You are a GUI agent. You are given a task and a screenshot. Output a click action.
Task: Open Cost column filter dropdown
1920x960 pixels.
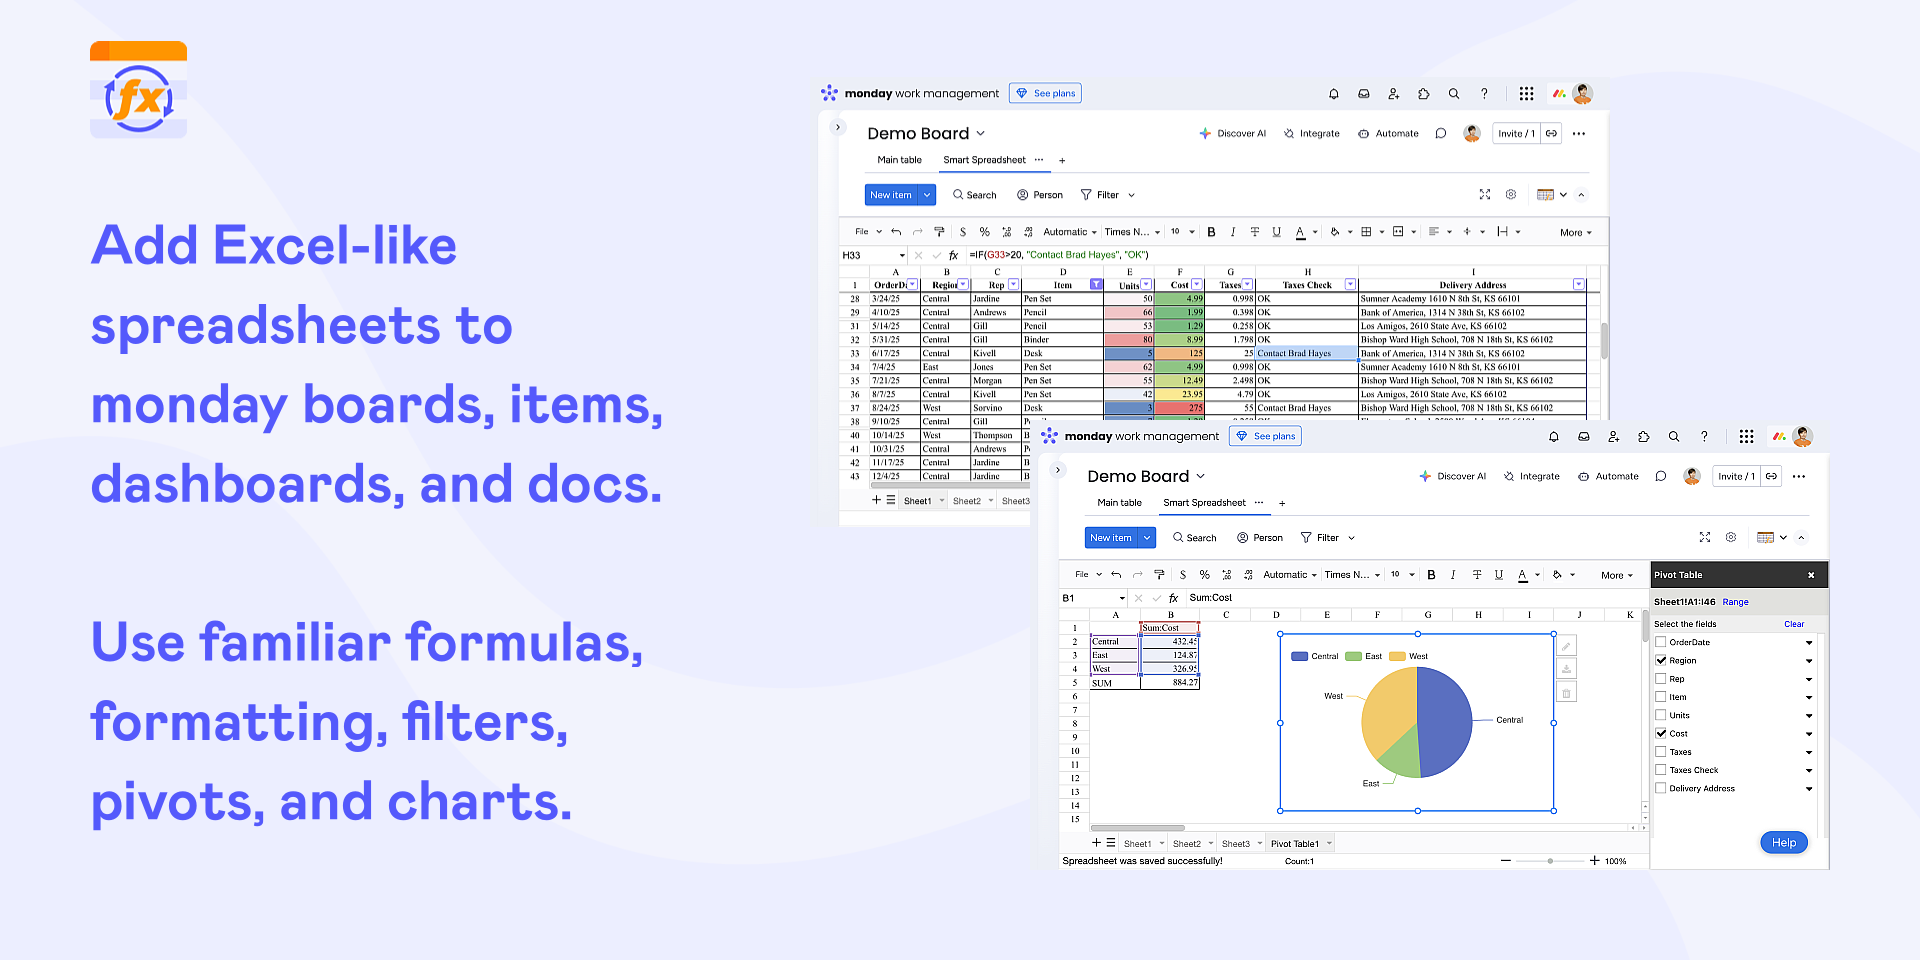click(x=1197, y=285)
